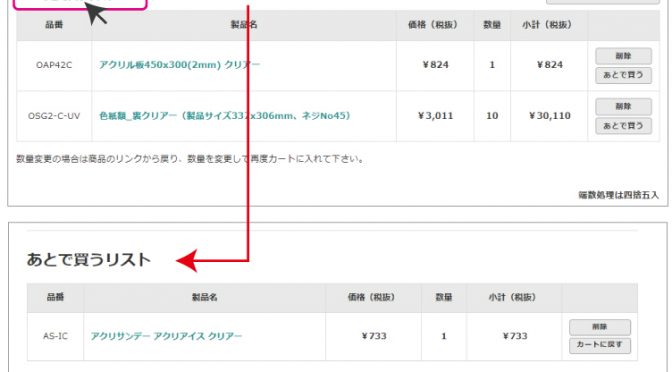Screen dimensions: 672x372
Task: Open product link アクリル板450x300(2mm) クリアー
Action: tap(179, 65)
